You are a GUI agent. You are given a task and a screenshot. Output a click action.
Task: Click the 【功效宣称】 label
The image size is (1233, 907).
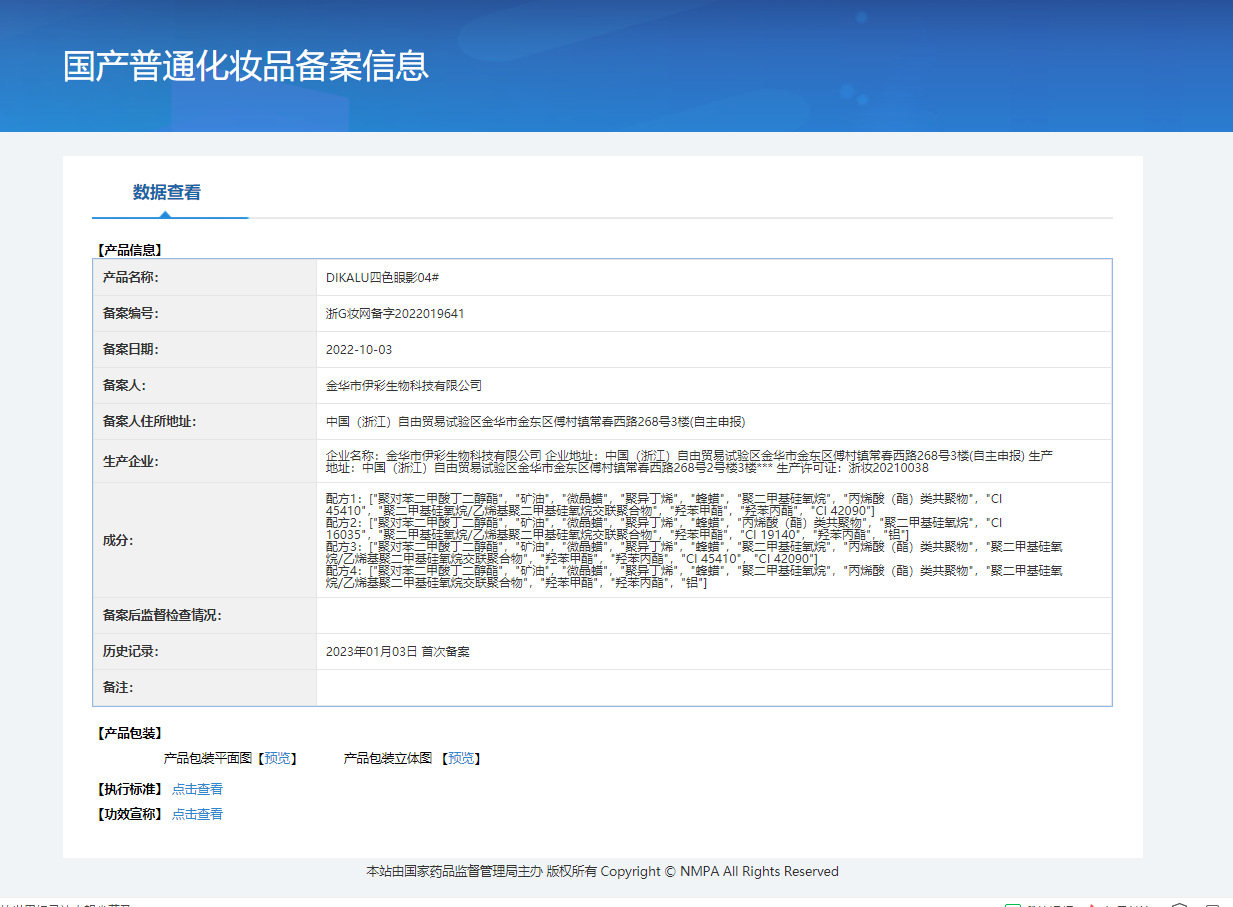point(129,814)
